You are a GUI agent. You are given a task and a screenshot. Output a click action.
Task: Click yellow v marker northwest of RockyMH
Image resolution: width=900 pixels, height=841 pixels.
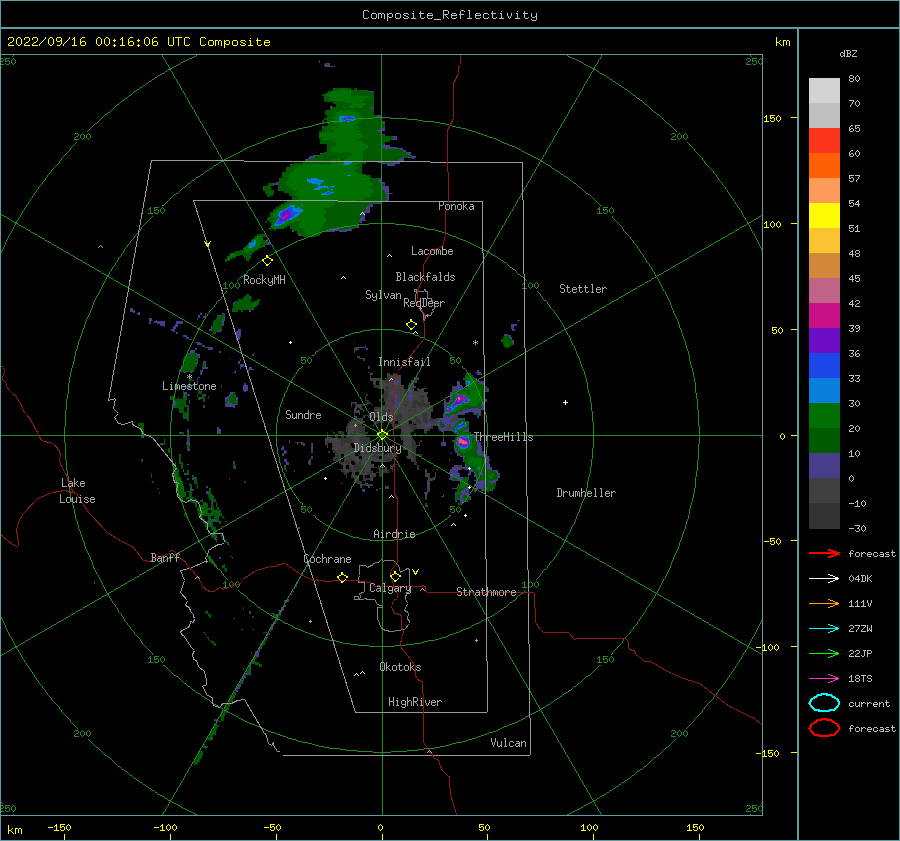click(x=208, y=244)
